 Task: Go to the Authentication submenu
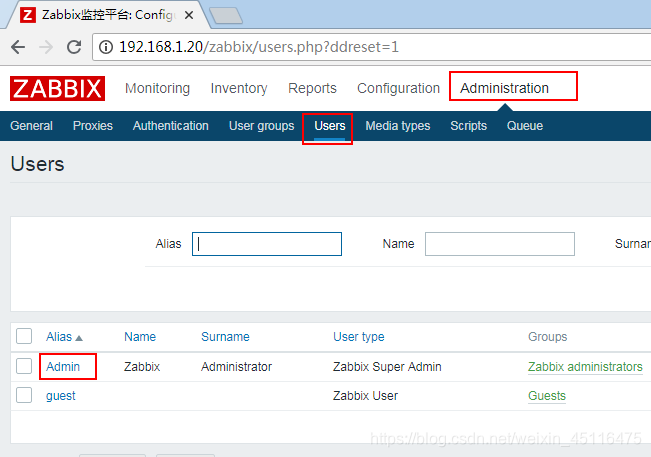171,126
